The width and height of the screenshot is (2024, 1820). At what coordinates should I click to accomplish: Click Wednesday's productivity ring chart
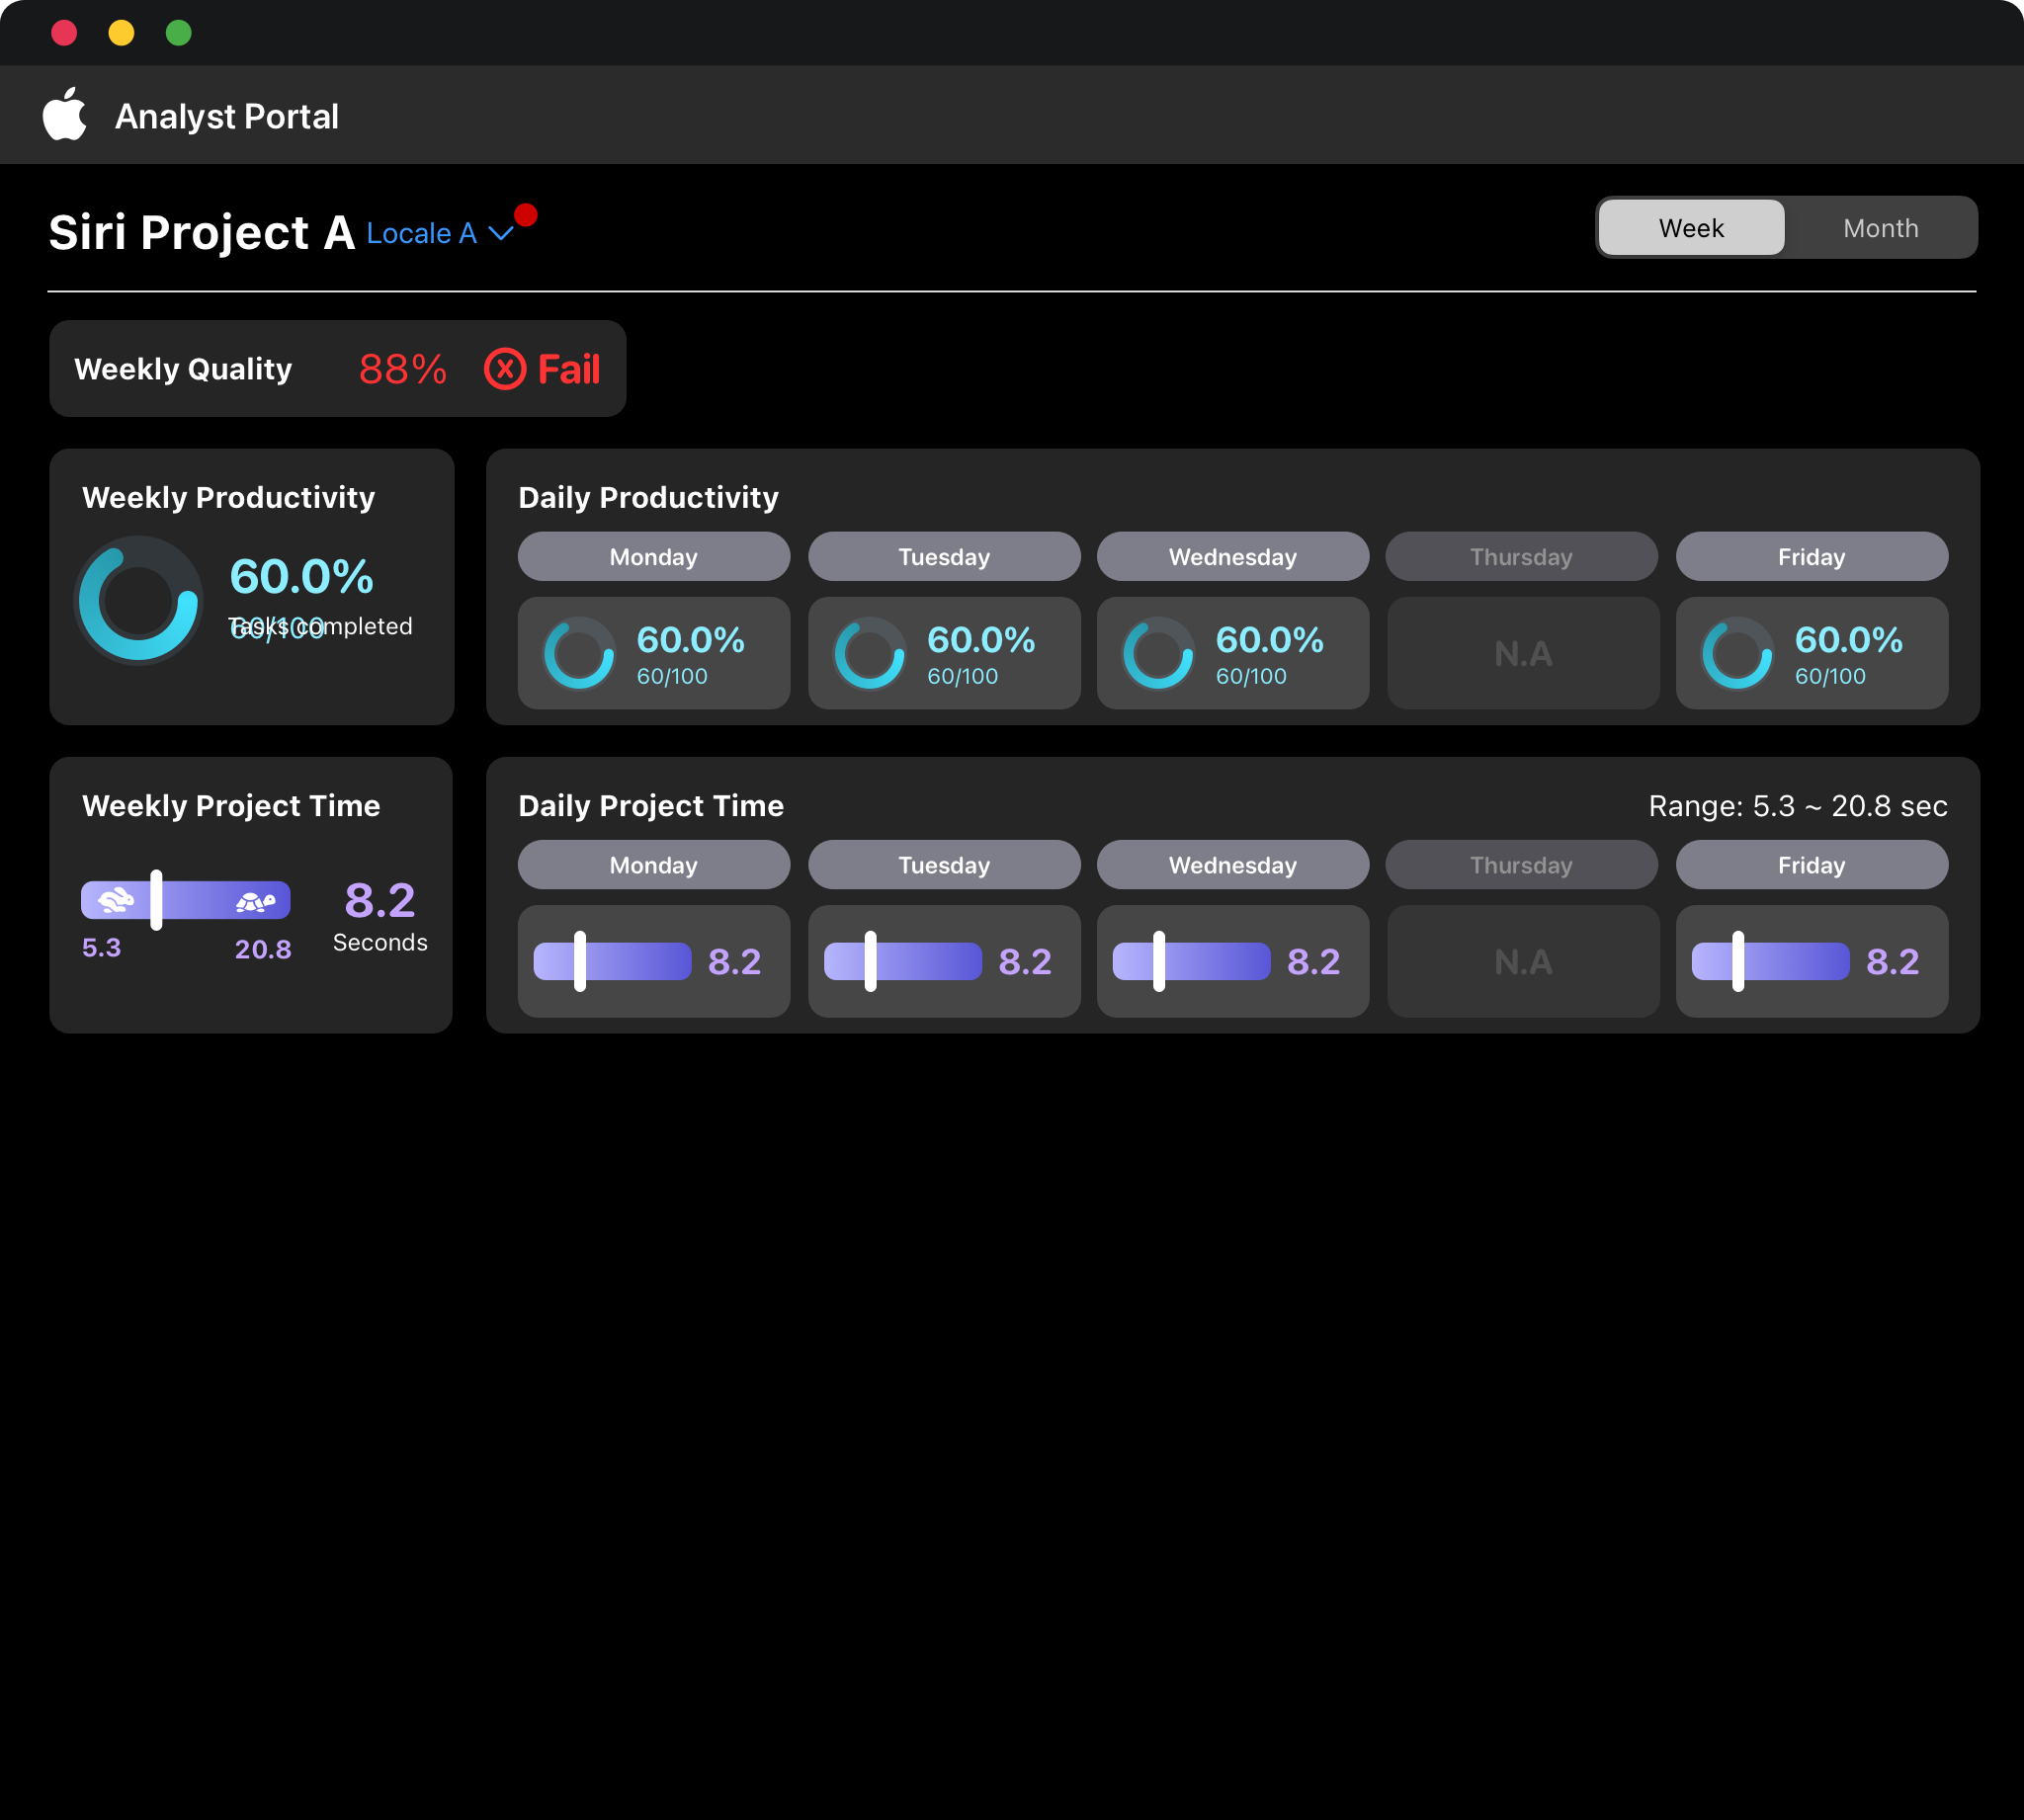[x=1158, y=653]
